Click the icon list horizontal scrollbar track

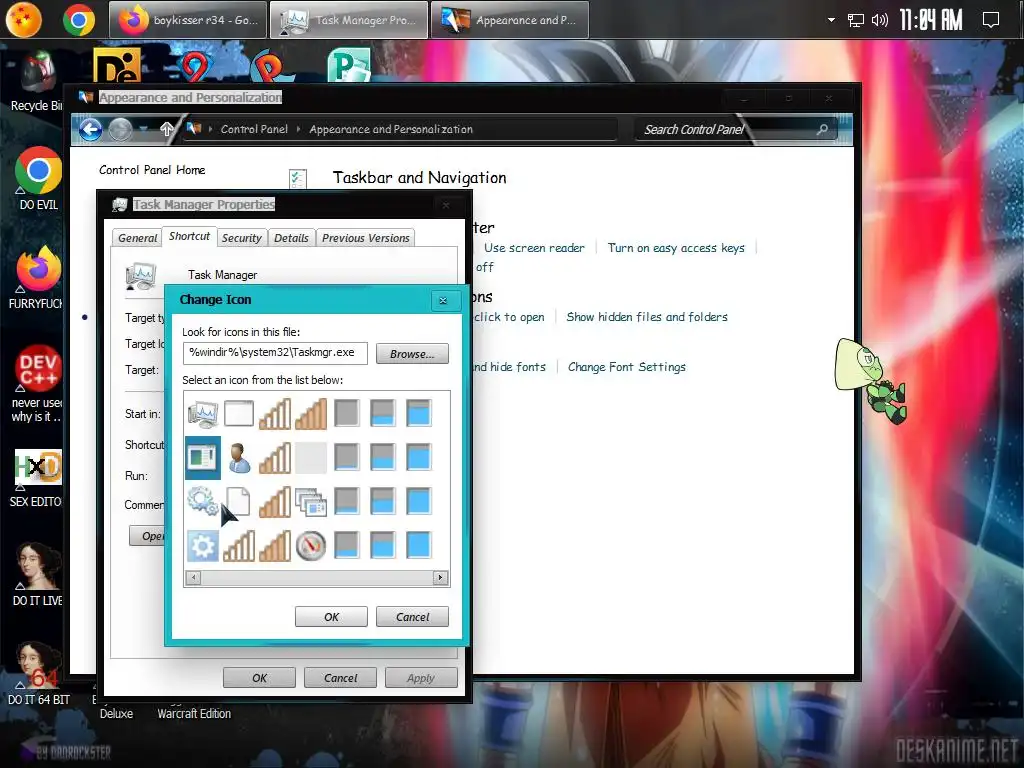(317, 577)
